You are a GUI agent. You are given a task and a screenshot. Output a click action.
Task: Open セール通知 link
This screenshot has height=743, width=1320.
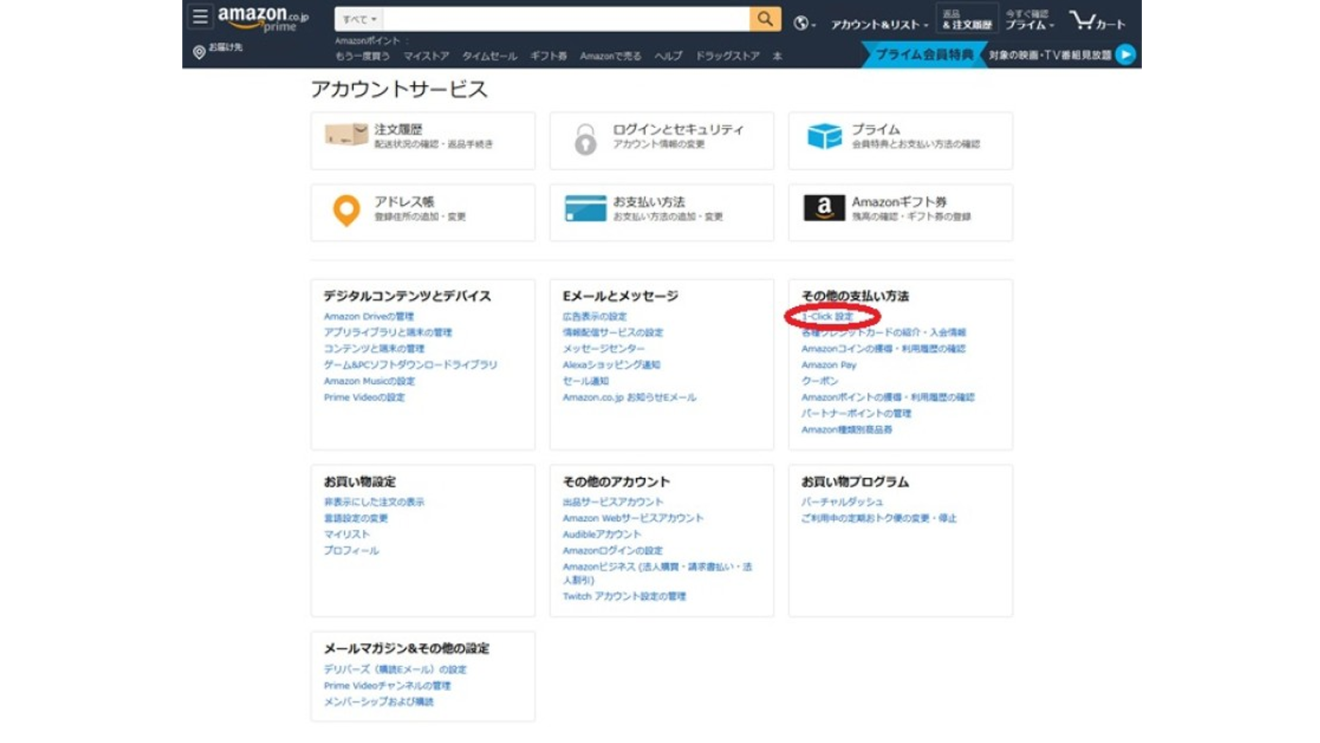tap(586, 381)
